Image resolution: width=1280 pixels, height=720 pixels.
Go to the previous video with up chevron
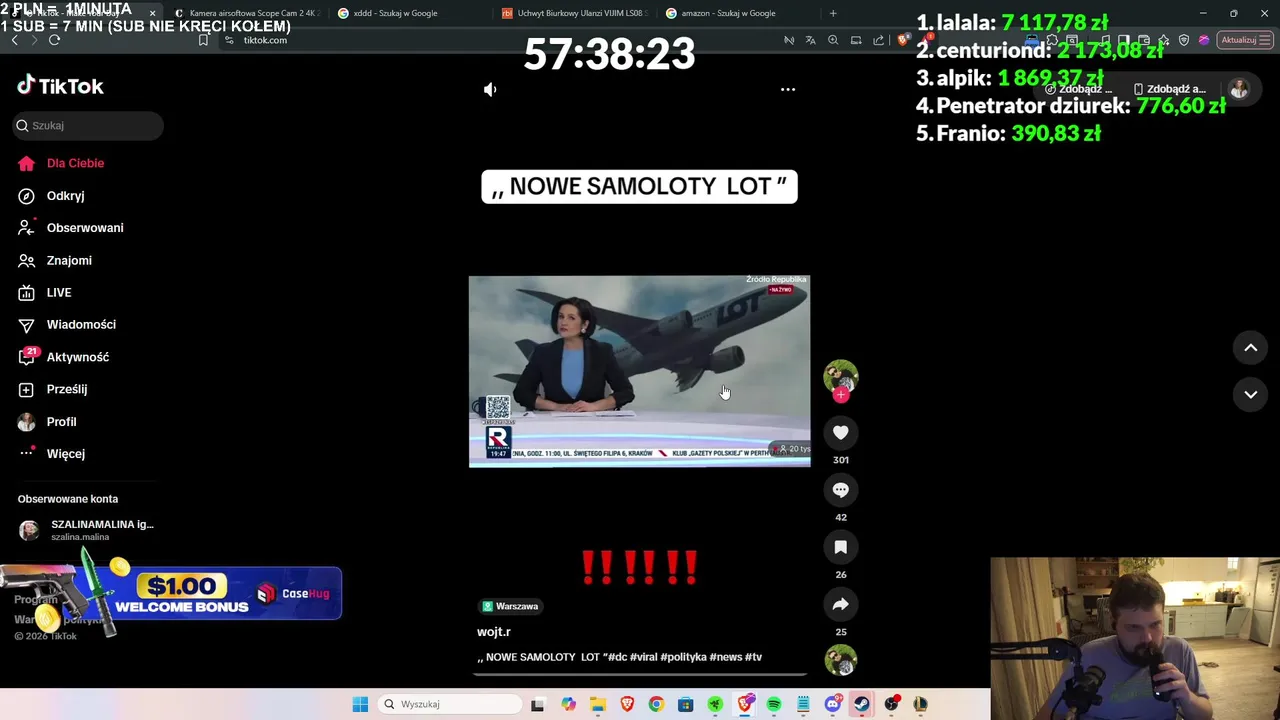click(x=1250, y=347)
